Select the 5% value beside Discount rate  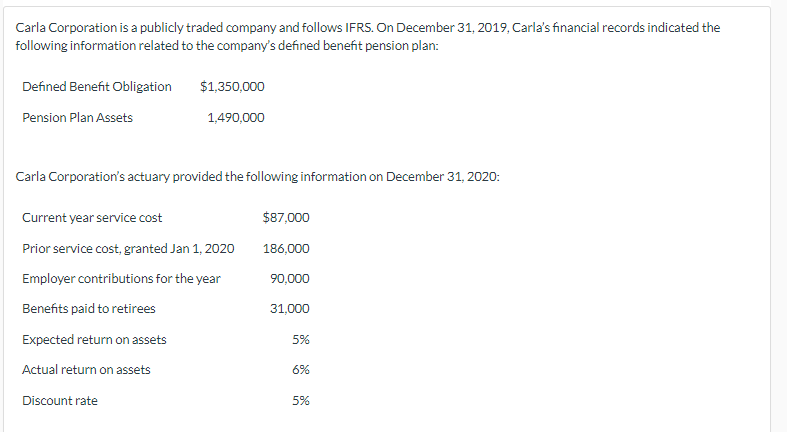point(301,401)
